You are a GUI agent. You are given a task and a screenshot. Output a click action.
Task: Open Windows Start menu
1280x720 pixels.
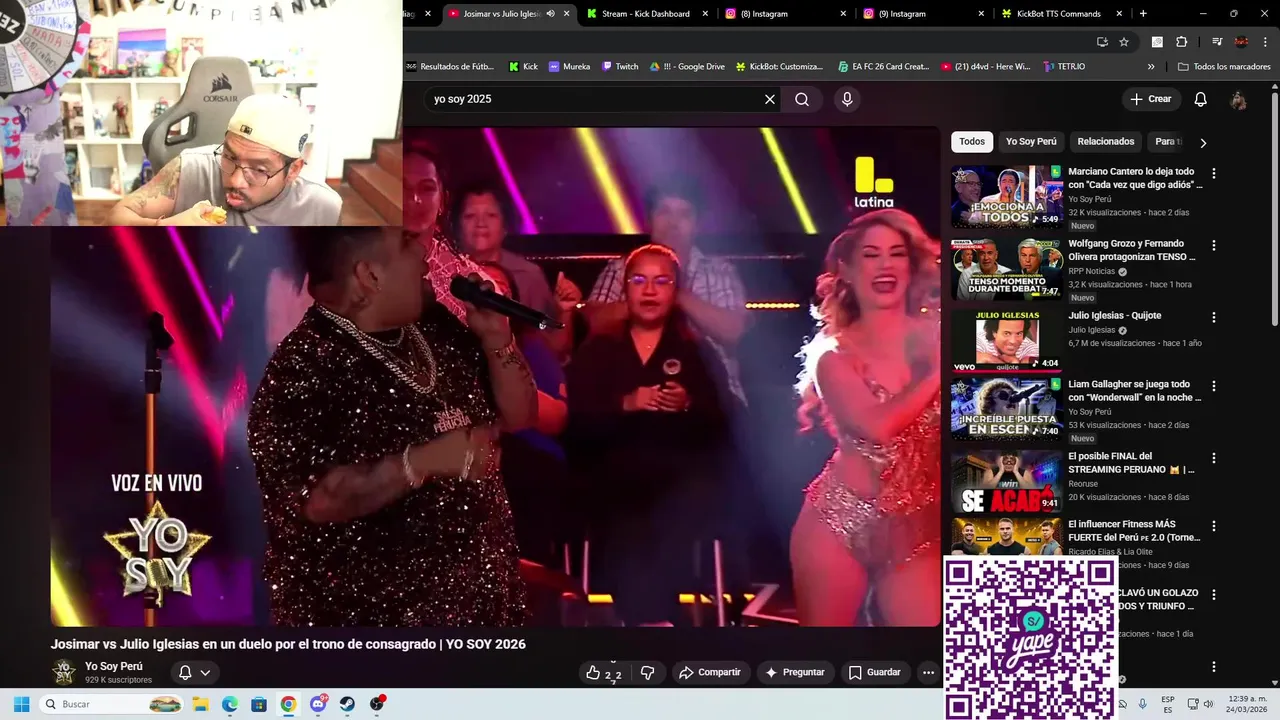tap(21, 704)
